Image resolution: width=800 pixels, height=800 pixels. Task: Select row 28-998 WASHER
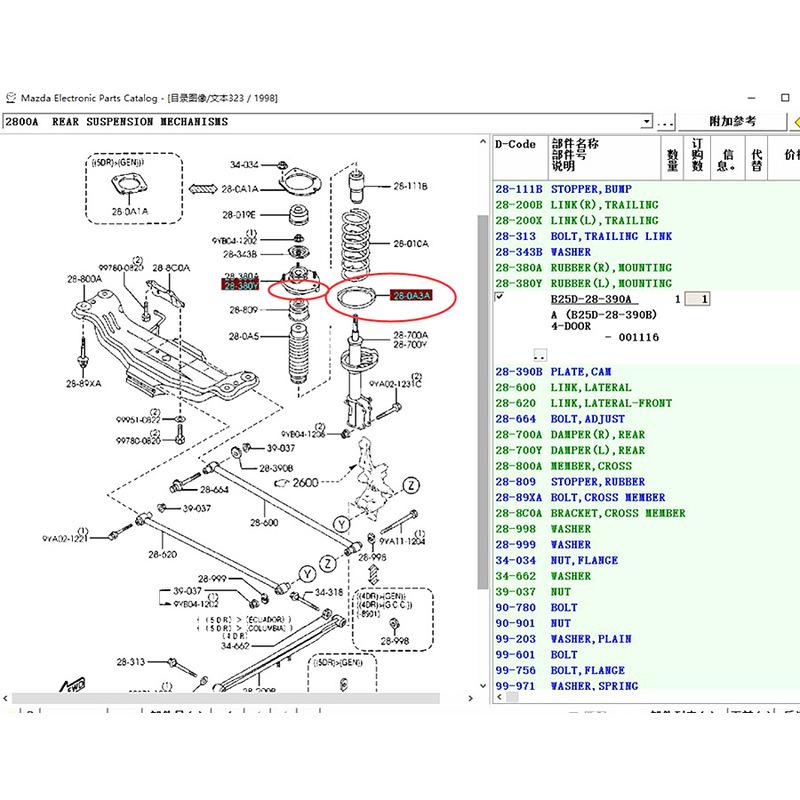pyautogui.click(x=646, y=529)
